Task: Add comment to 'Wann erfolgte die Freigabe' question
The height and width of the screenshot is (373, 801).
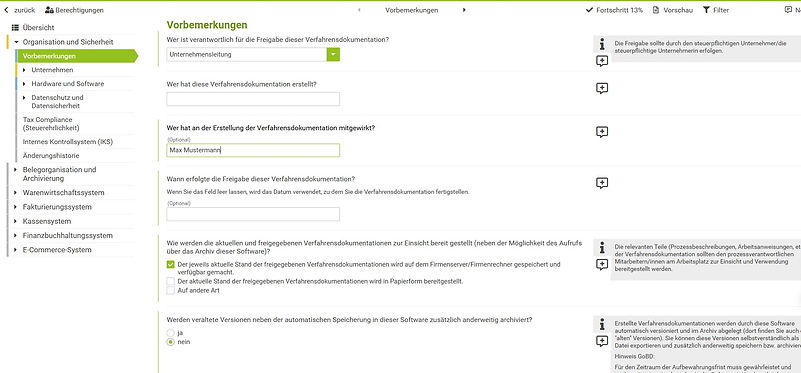Action: click(602, 183)
